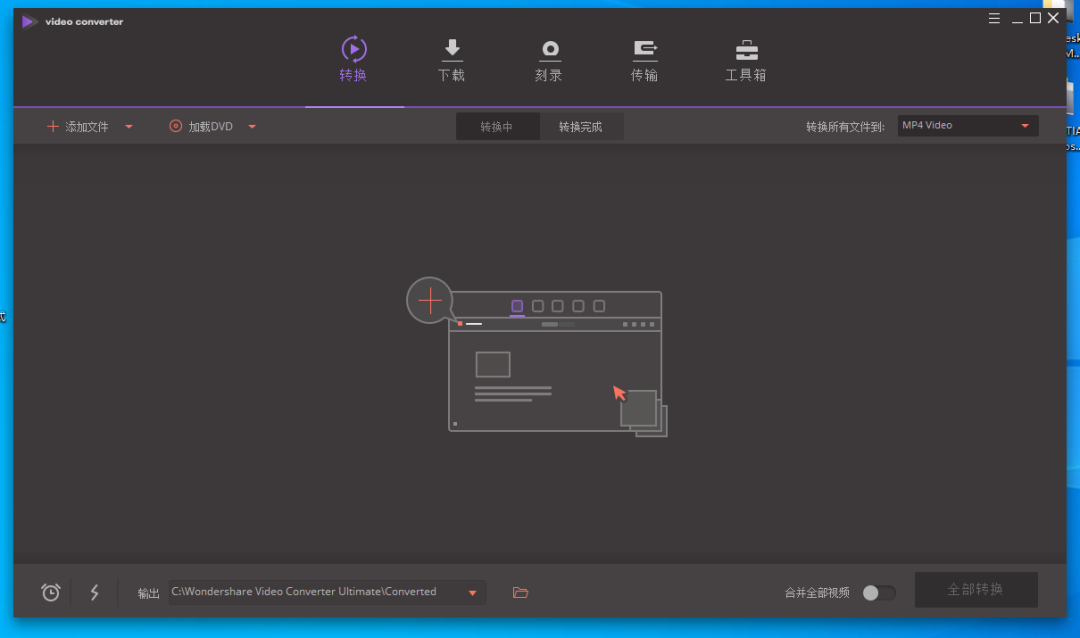Screen dimensions: 1080x638
Task: Switch to the 转换完成 tab
Action: tap(581, 127)
